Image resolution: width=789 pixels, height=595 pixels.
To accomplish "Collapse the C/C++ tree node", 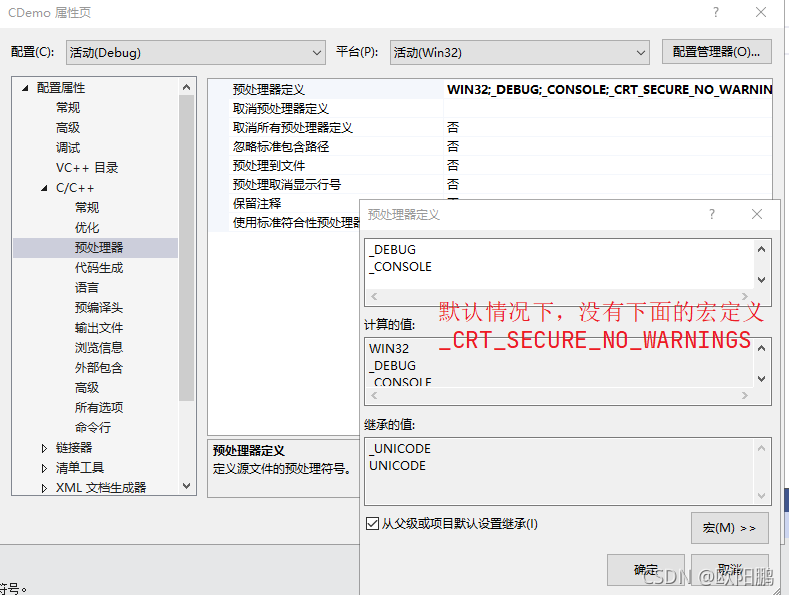I will click(x=44, y=188).
